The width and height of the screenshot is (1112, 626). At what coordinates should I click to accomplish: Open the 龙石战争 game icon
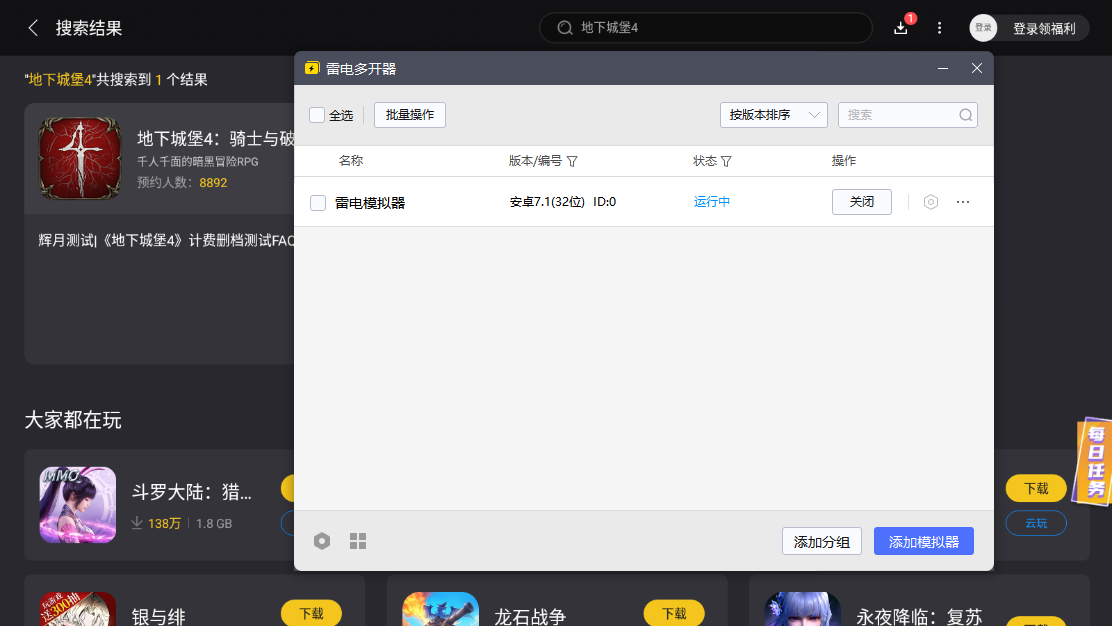click(440, 609)
